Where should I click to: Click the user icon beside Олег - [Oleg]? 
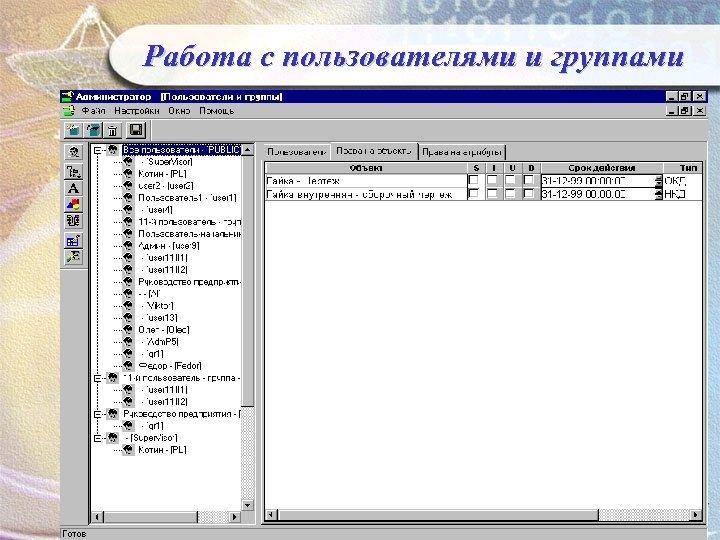click(x=128, y=329)
